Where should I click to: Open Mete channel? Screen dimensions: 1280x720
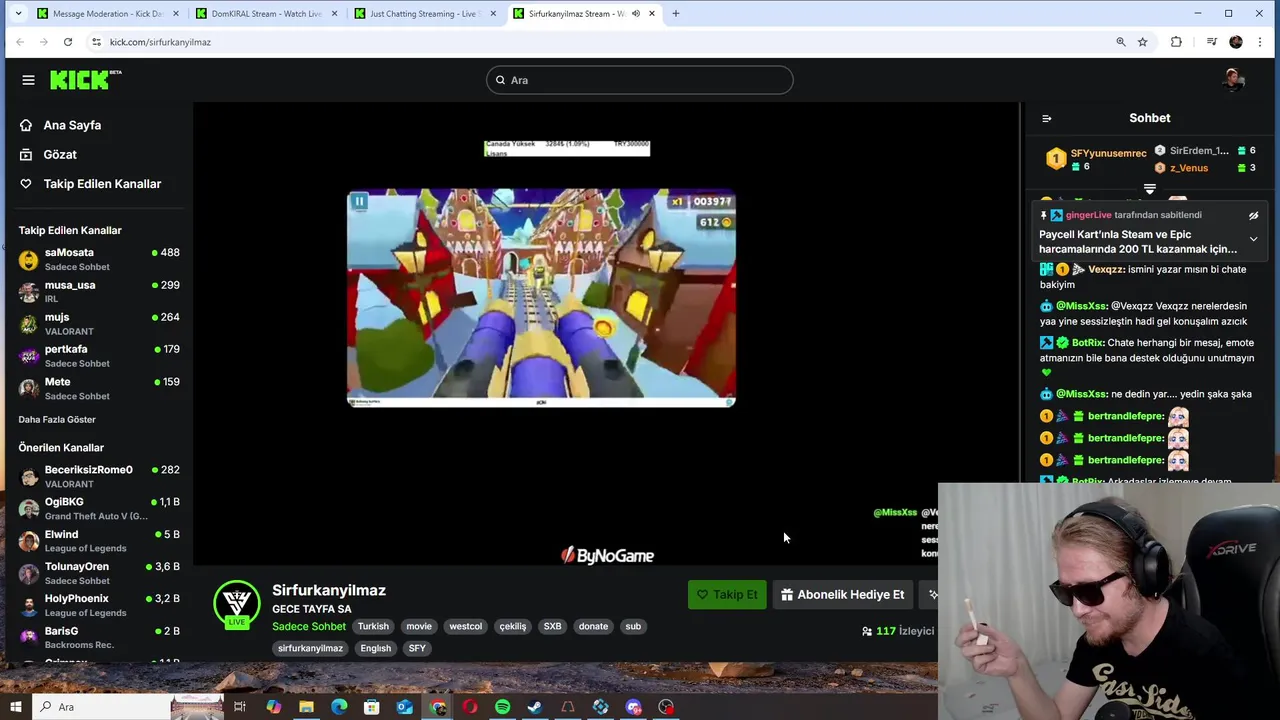[x=97, y=388]
